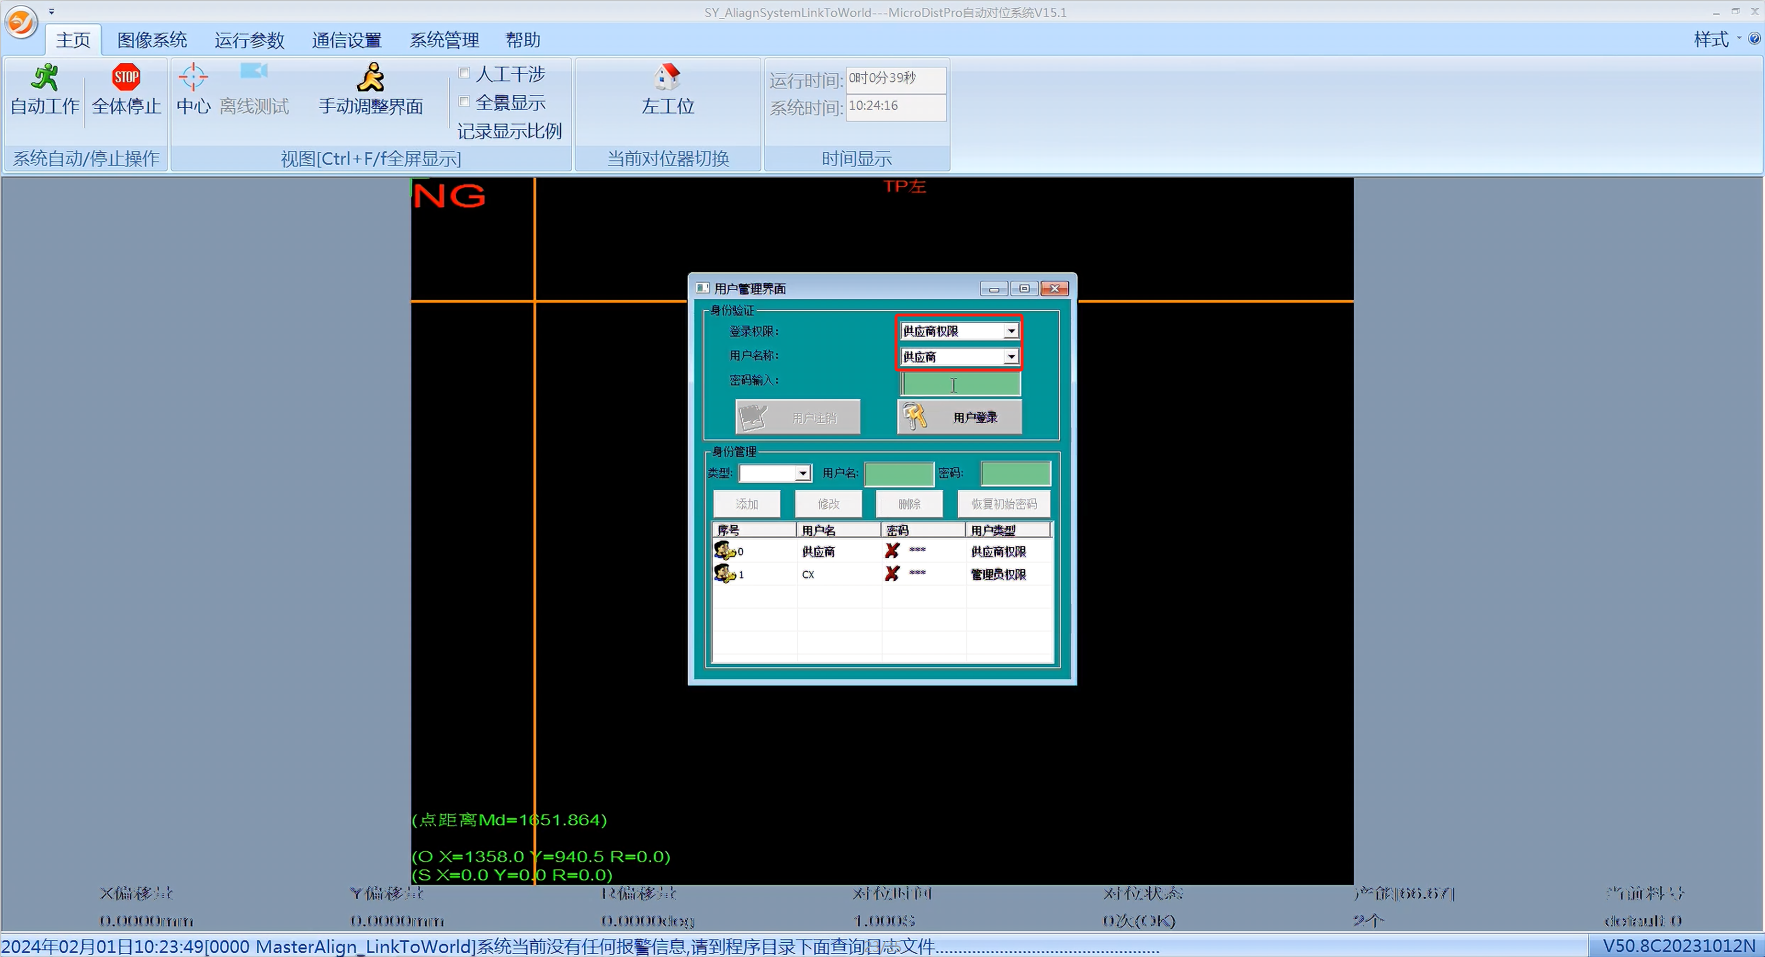Open the 类型 dropdown in 身份管理

tap(802, 474)
